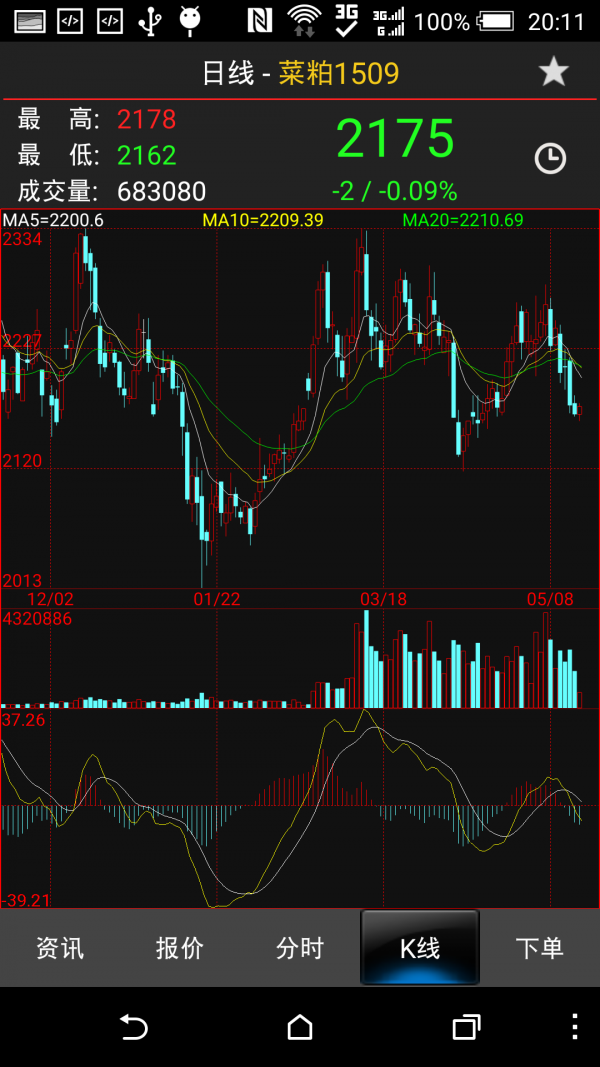Tap the 日线 - 菜粕1509 title
600x1067 pixels.
pyautogui.click(x=300, y=73)
